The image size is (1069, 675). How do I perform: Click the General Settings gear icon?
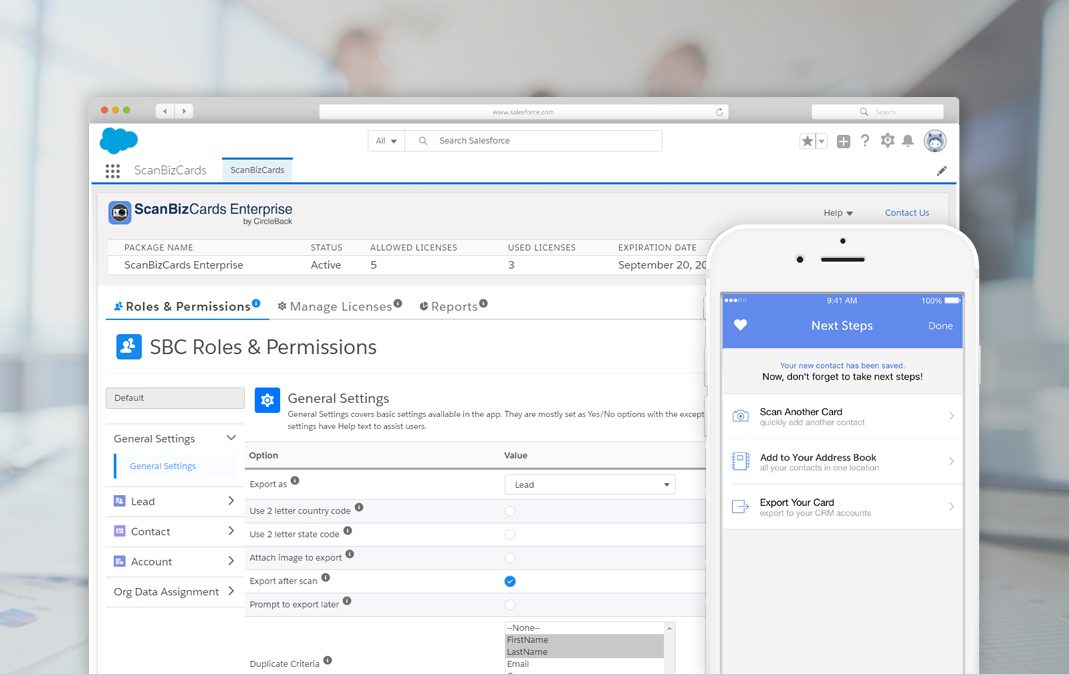pos(267,400)
